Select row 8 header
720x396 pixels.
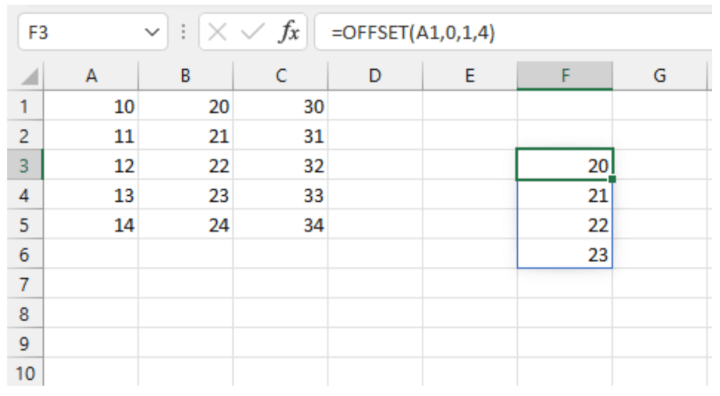point(25,313)
